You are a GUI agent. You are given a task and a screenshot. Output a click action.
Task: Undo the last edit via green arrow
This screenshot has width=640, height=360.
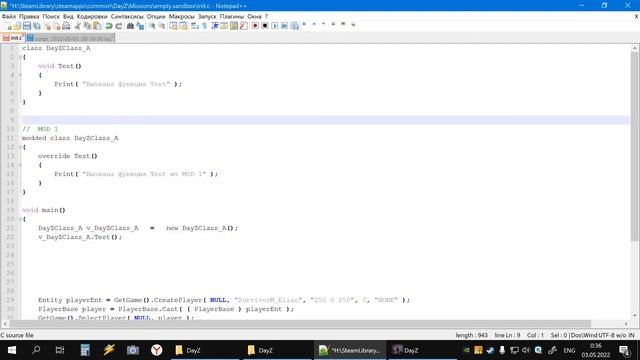(109, 26)
